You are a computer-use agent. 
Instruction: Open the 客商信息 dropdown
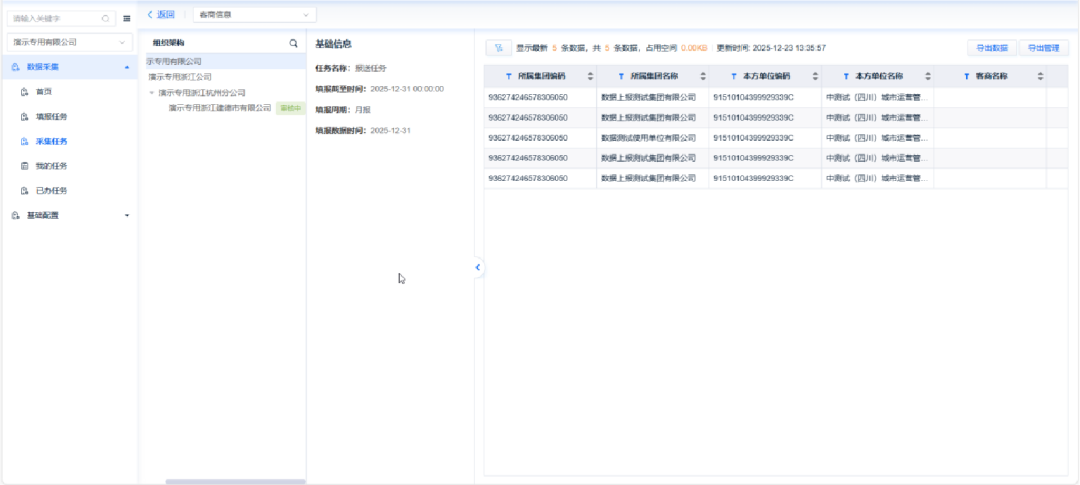pos(254,15)
